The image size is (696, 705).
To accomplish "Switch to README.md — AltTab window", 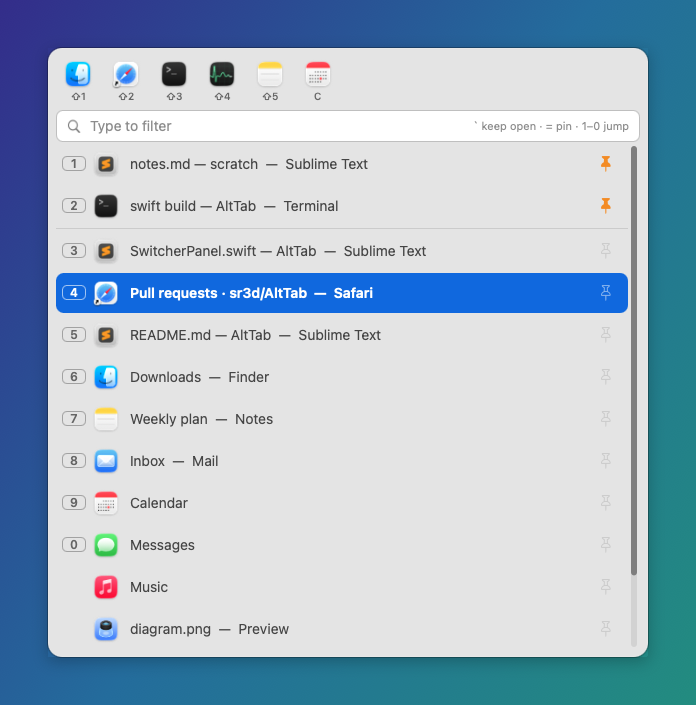I will click(342, 335).
